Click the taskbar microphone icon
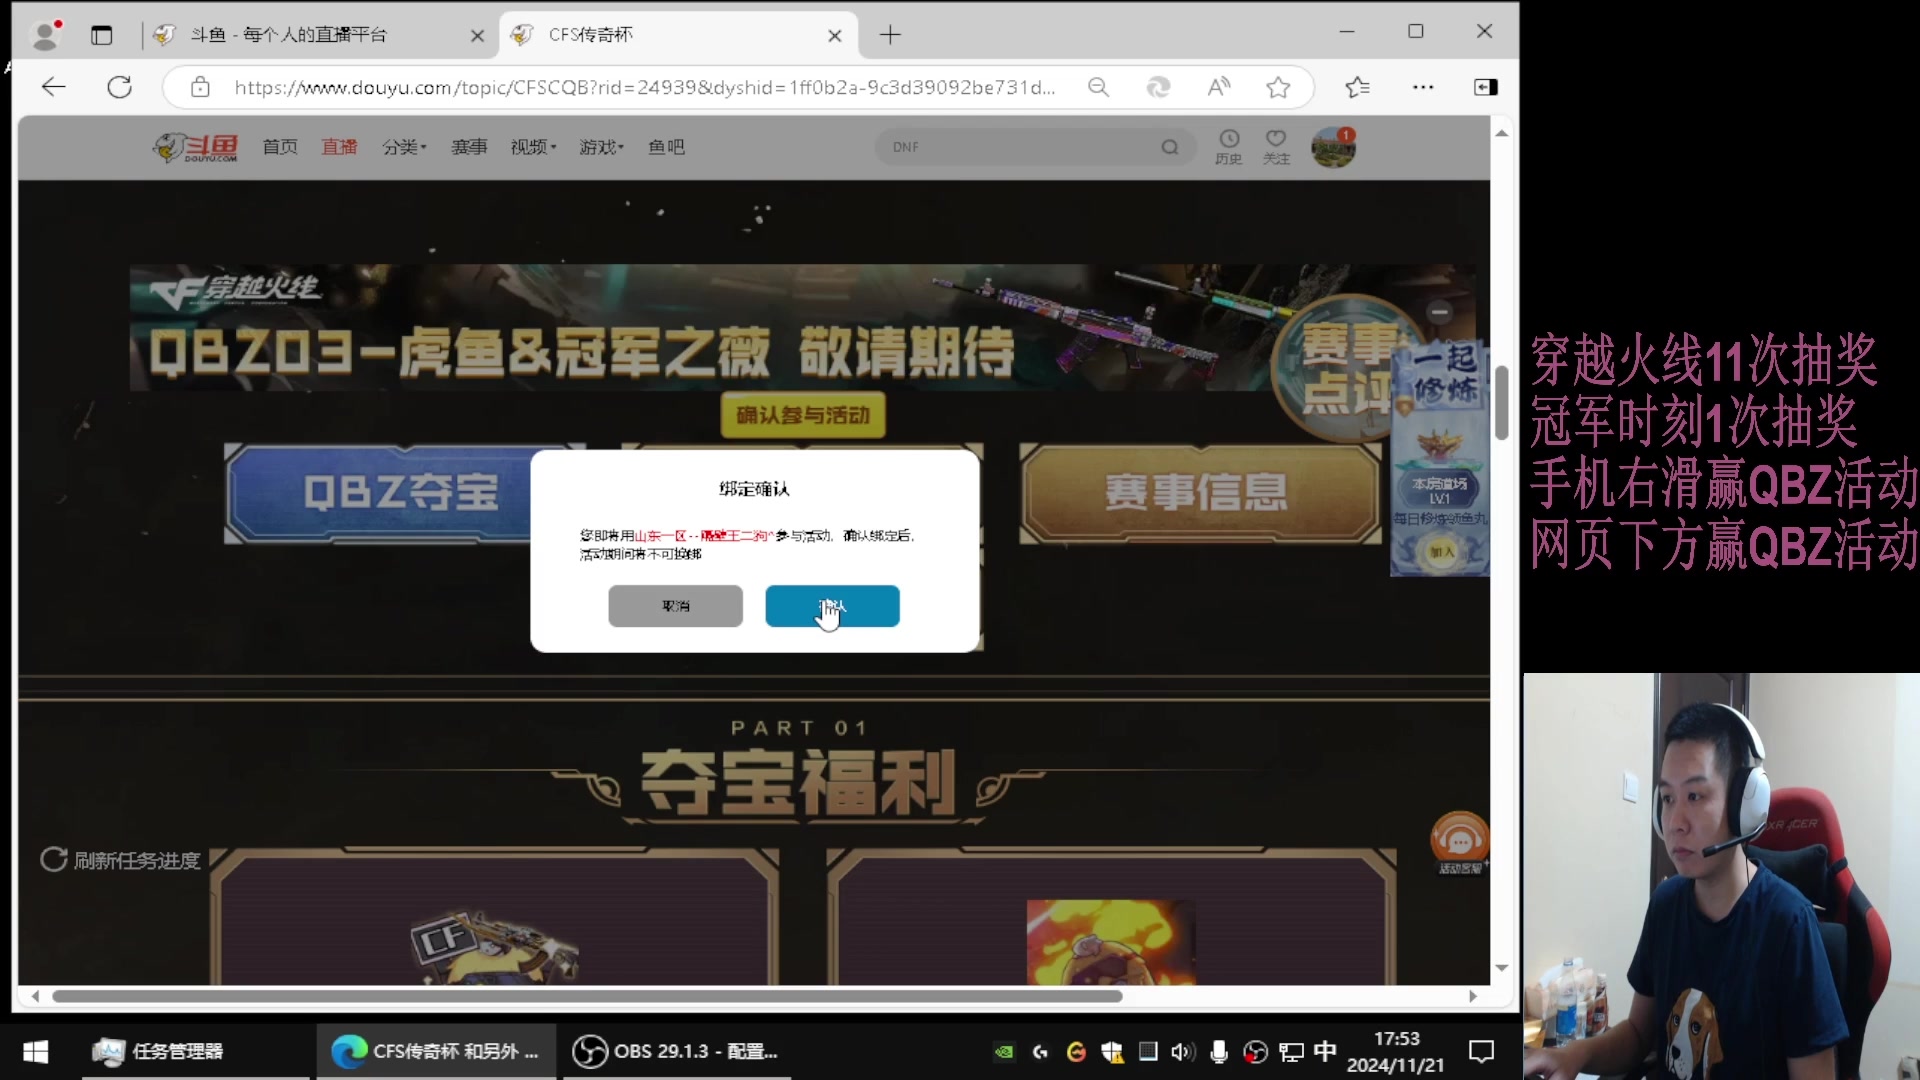Screen dimensions: 1920x1080 pyautogui.click(x=1219, y=1051)
